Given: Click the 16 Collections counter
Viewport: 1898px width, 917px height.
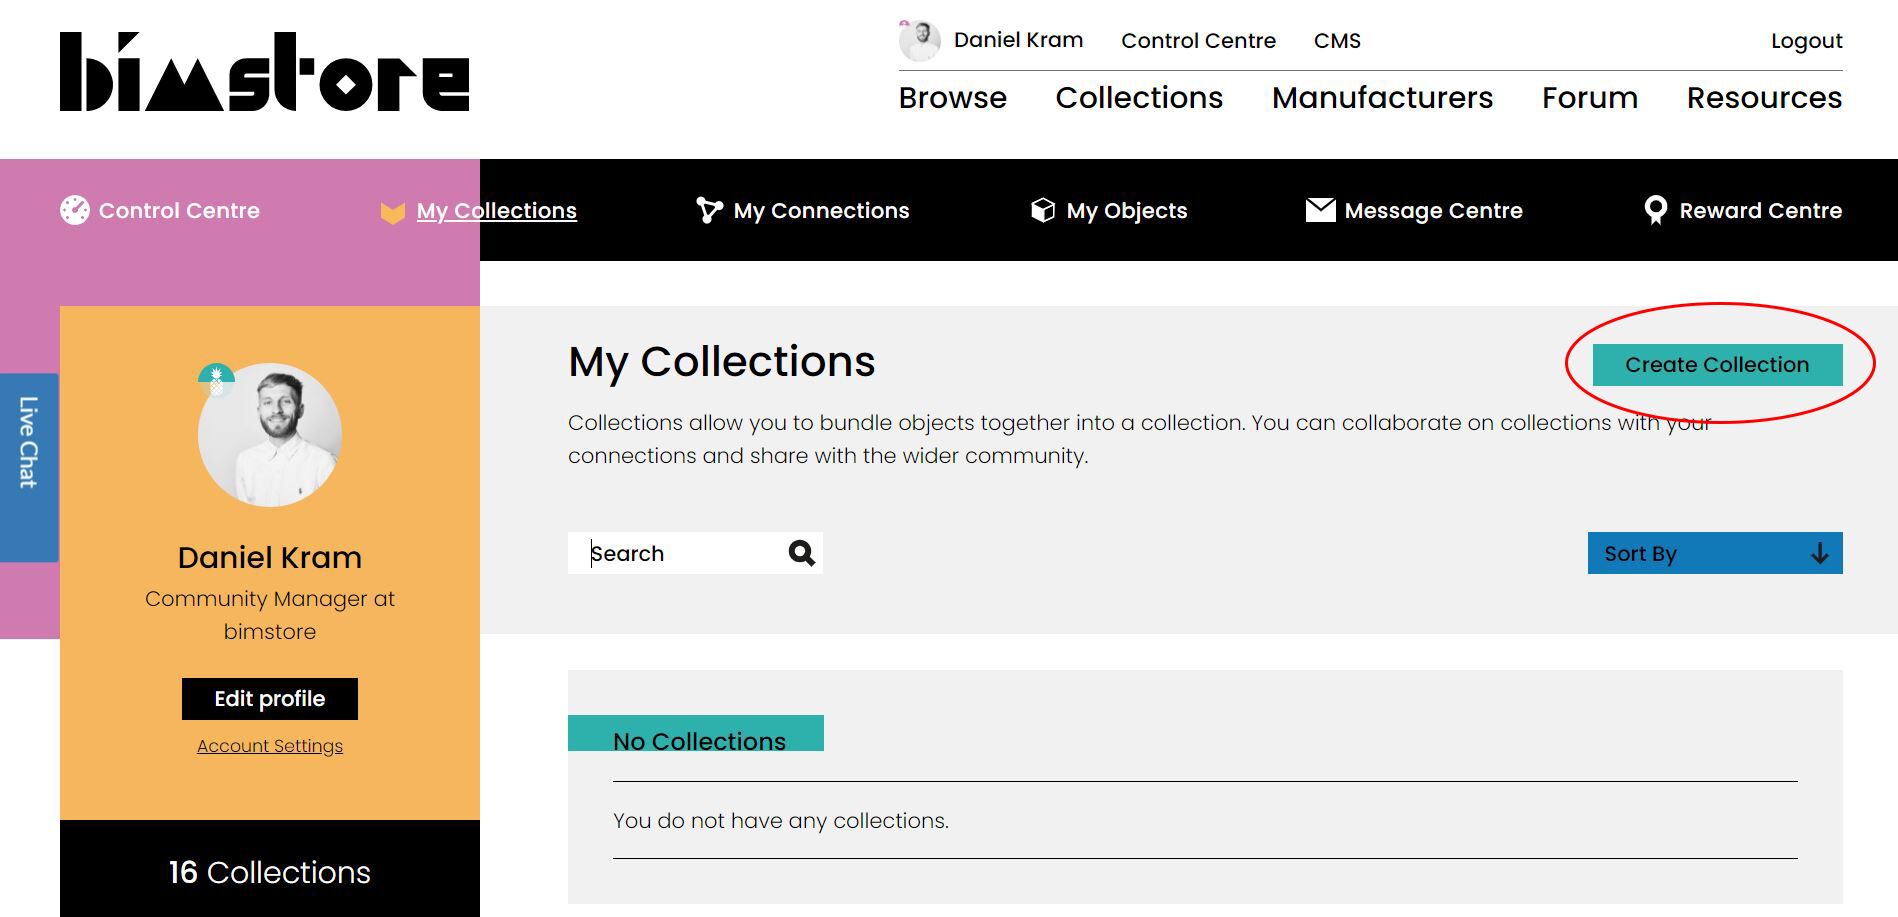Looking at the screenshot, I should [270, 872].
